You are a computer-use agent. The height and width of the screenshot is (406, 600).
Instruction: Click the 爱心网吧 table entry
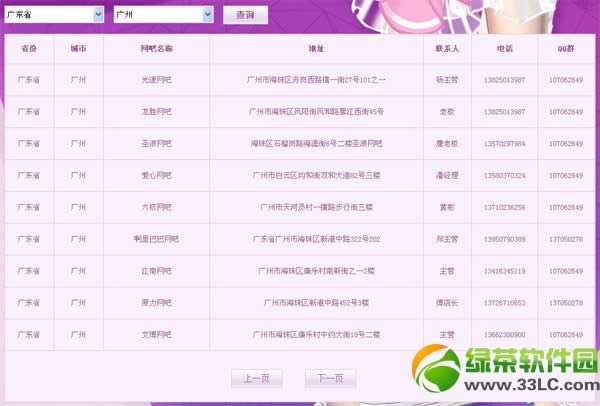[157, 175]
